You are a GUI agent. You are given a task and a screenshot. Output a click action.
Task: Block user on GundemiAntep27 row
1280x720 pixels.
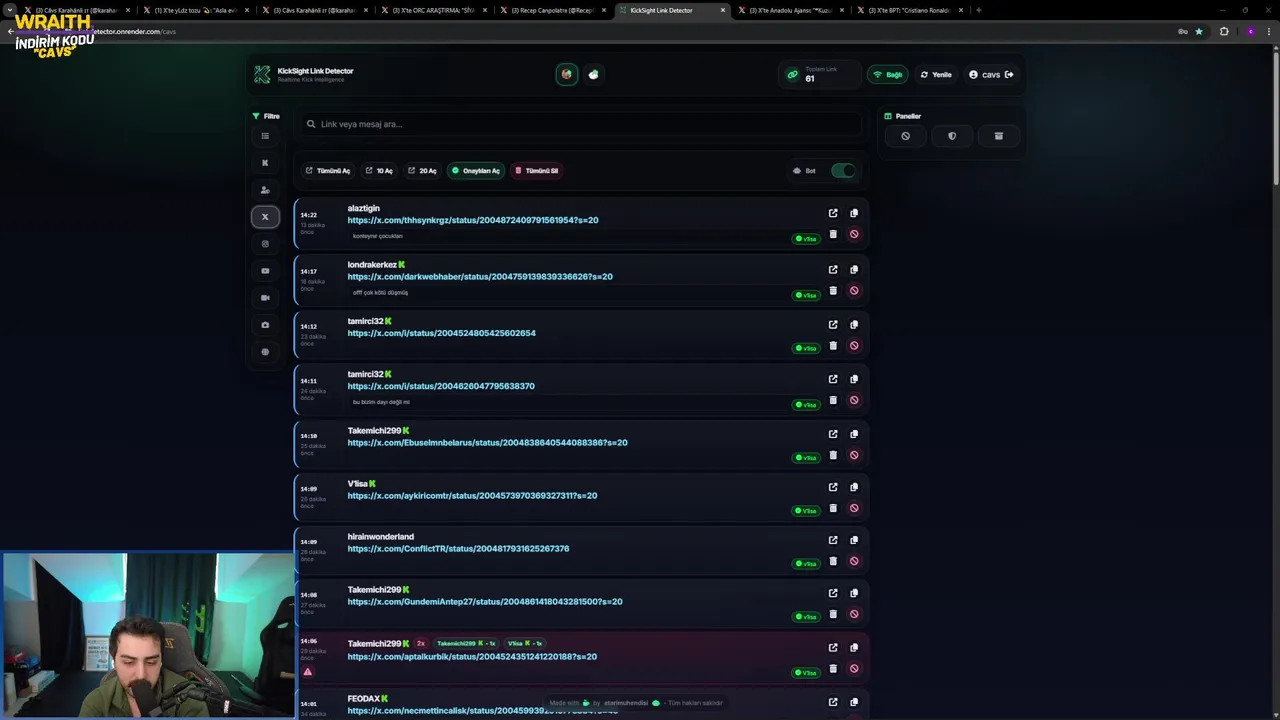[x=854, y=614]
